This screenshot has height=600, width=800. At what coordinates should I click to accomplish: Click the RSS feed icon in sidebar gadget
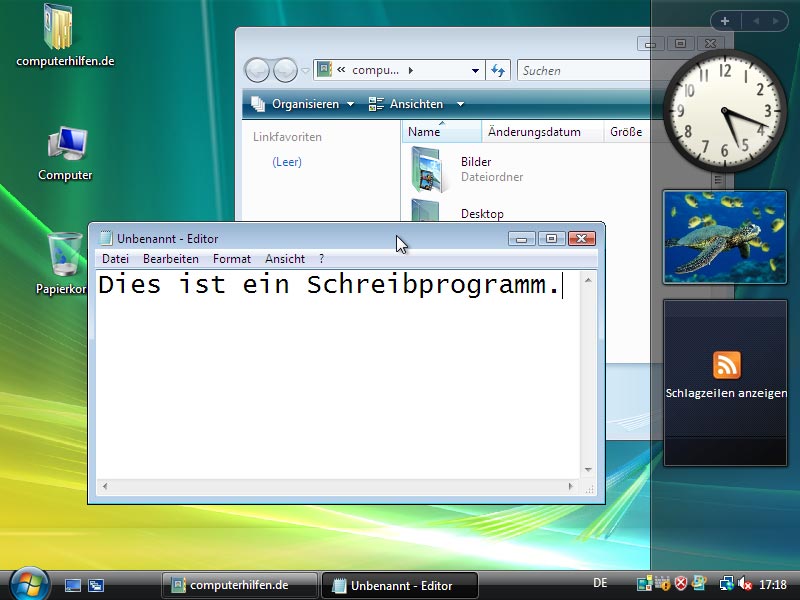726,365
